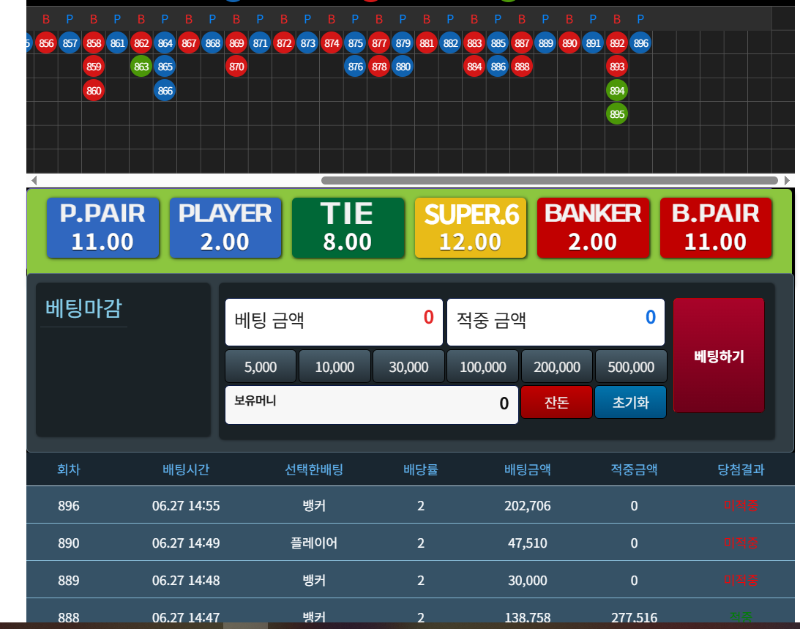Screen dimensions: 800x629
Task: Choose the B.PAIR 11.00 bet
Action: point(716,228)
